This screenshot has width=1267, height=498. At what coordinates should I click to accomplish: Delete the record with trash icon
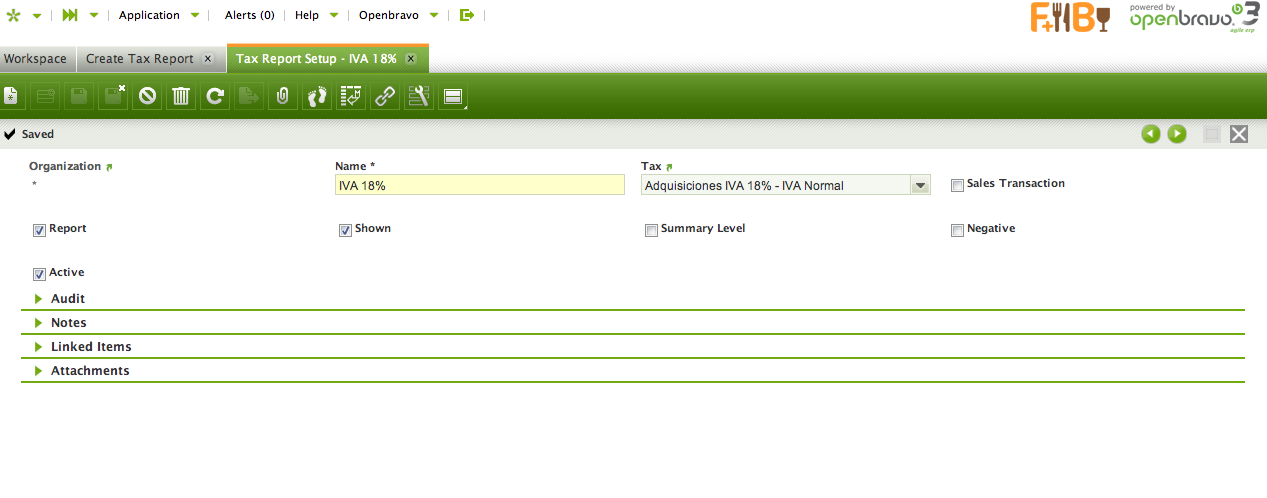tap(181, 97)
